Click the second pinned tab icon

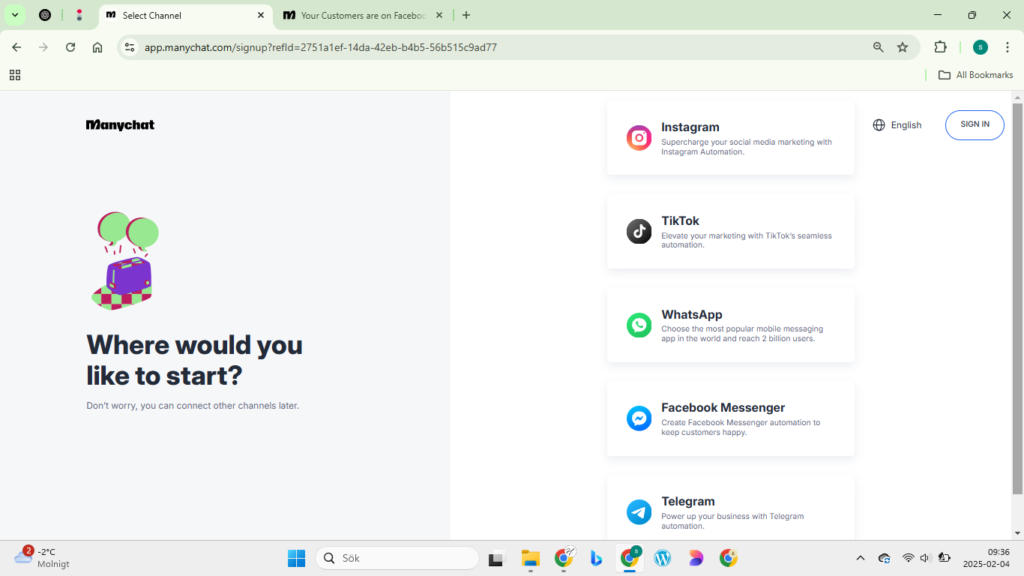79,15
